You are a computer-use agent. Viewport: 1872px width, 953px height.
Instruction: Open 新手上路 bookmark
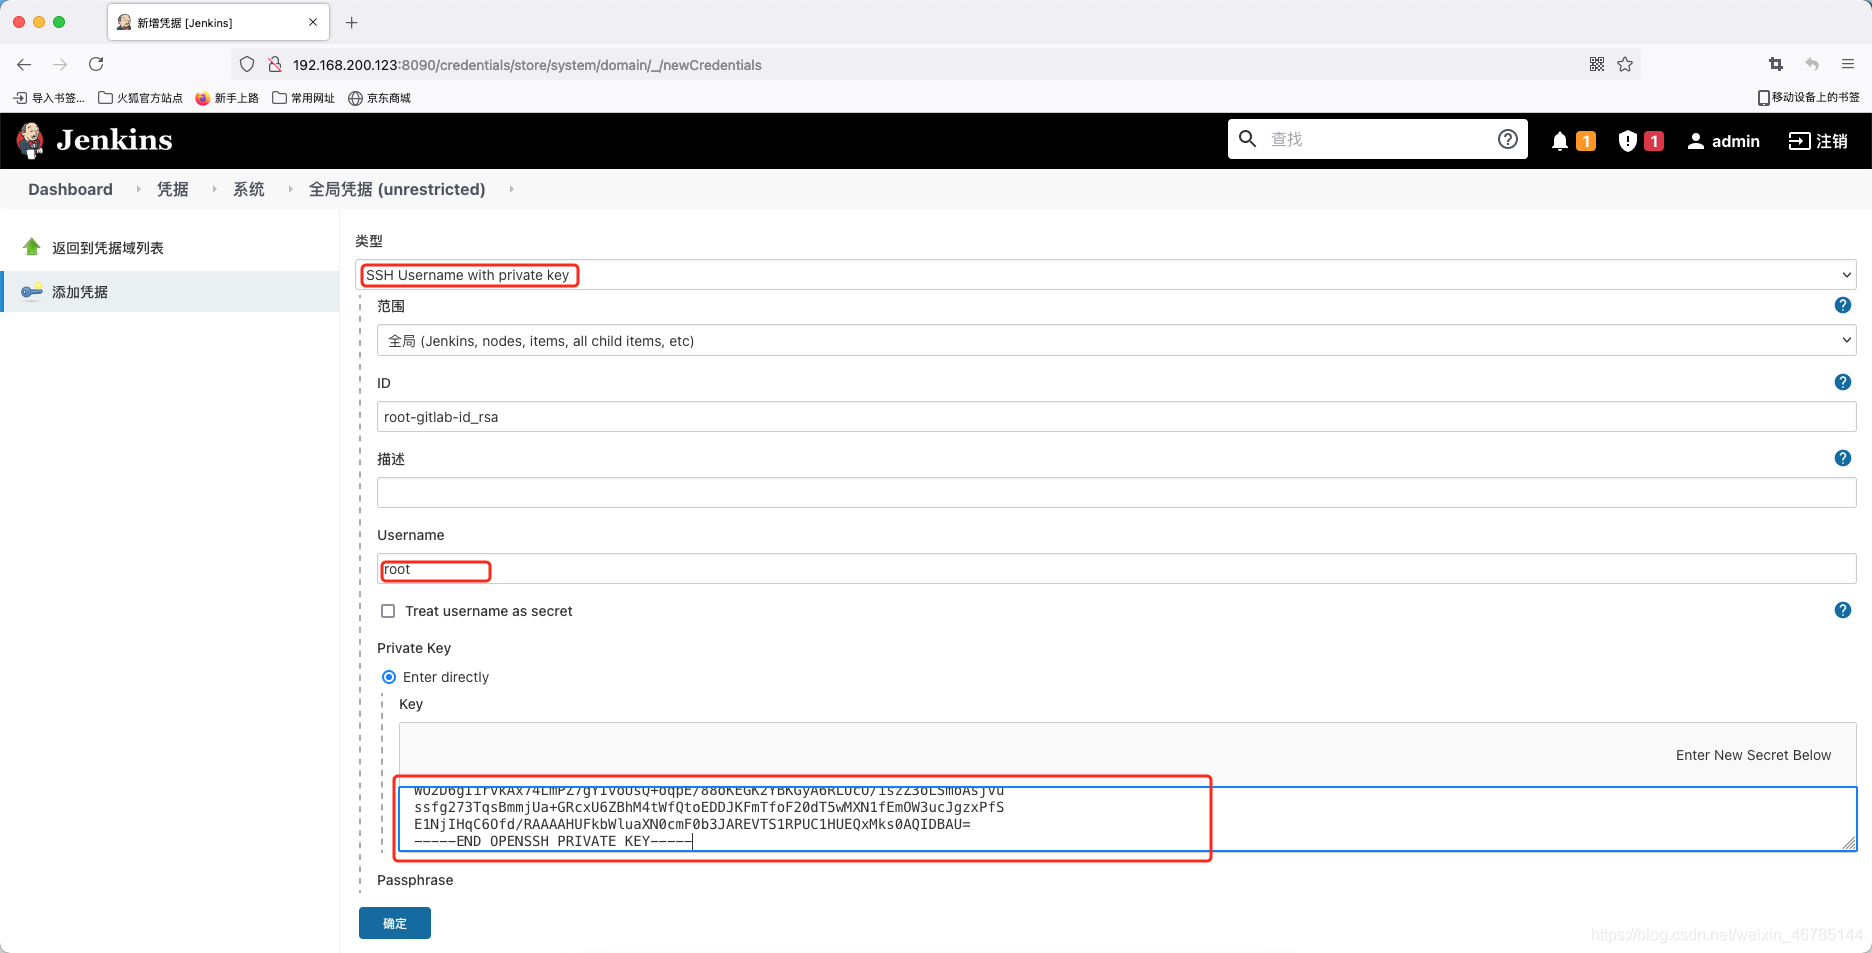coord(227,98)
